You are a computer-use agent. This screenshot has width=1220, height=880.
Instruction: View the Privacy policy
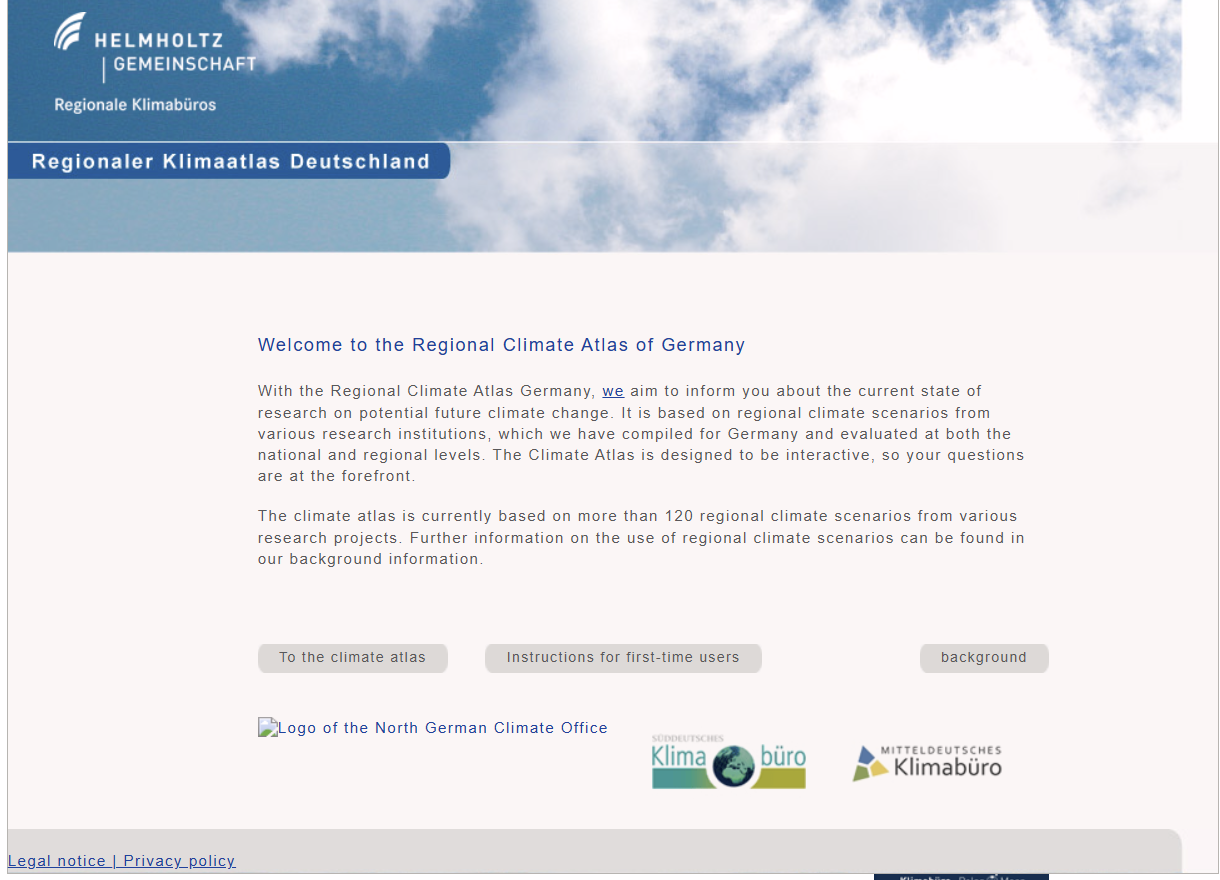tap(178, 860)
